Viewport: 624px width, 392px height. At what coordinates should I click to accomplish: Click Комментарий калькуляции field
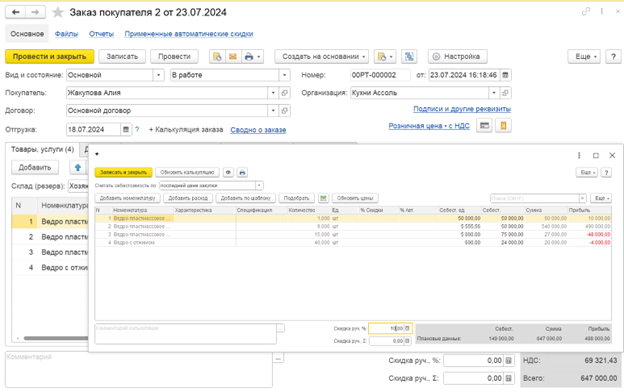185,333
